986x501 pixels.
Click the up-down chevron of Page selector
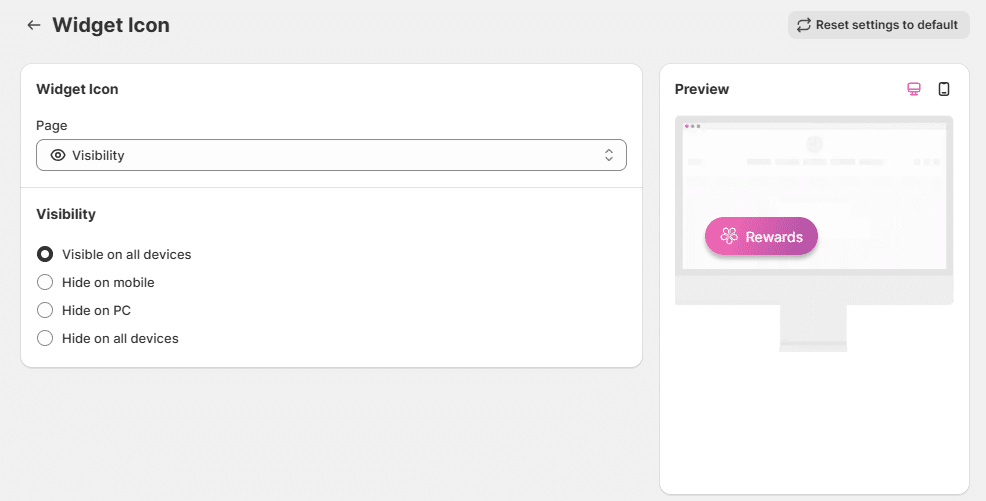pos(609,155)
